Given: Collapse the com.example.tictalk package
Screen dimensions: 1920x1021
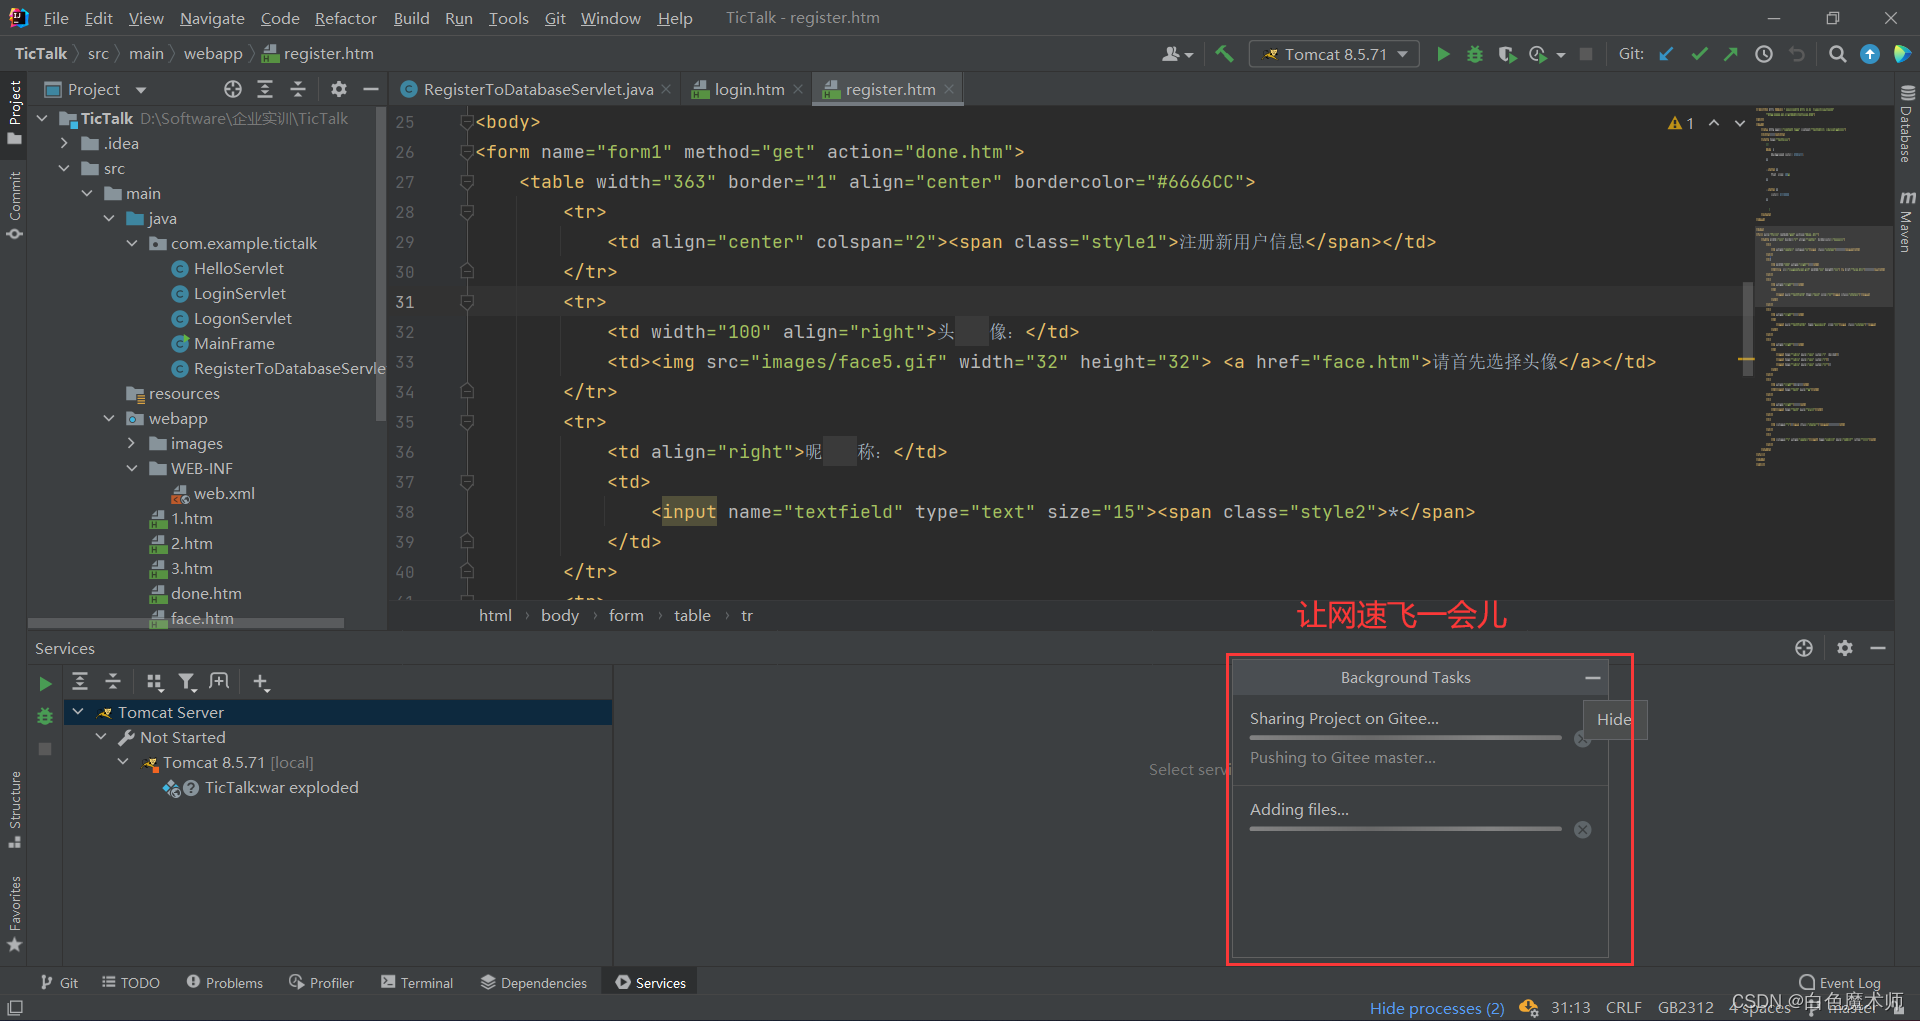Looking at the screenshot, I should coord(132,243).
